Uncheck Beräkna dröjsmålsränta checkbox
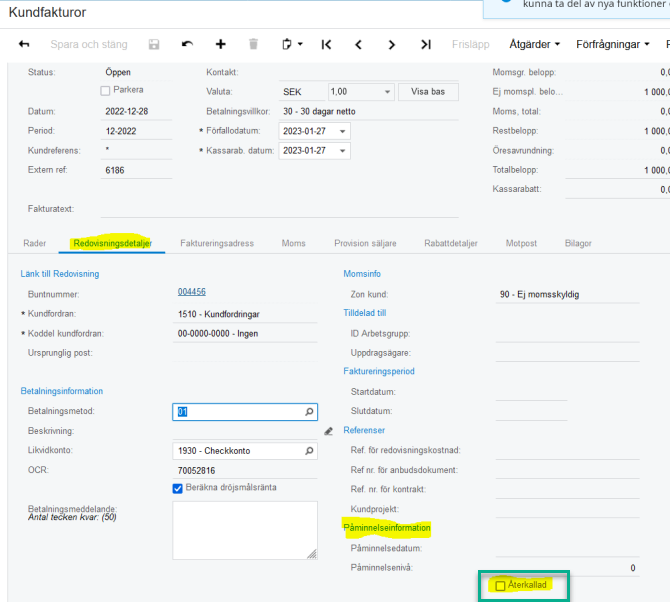Screen dimensions: 670x602 [x=177, y=488]
